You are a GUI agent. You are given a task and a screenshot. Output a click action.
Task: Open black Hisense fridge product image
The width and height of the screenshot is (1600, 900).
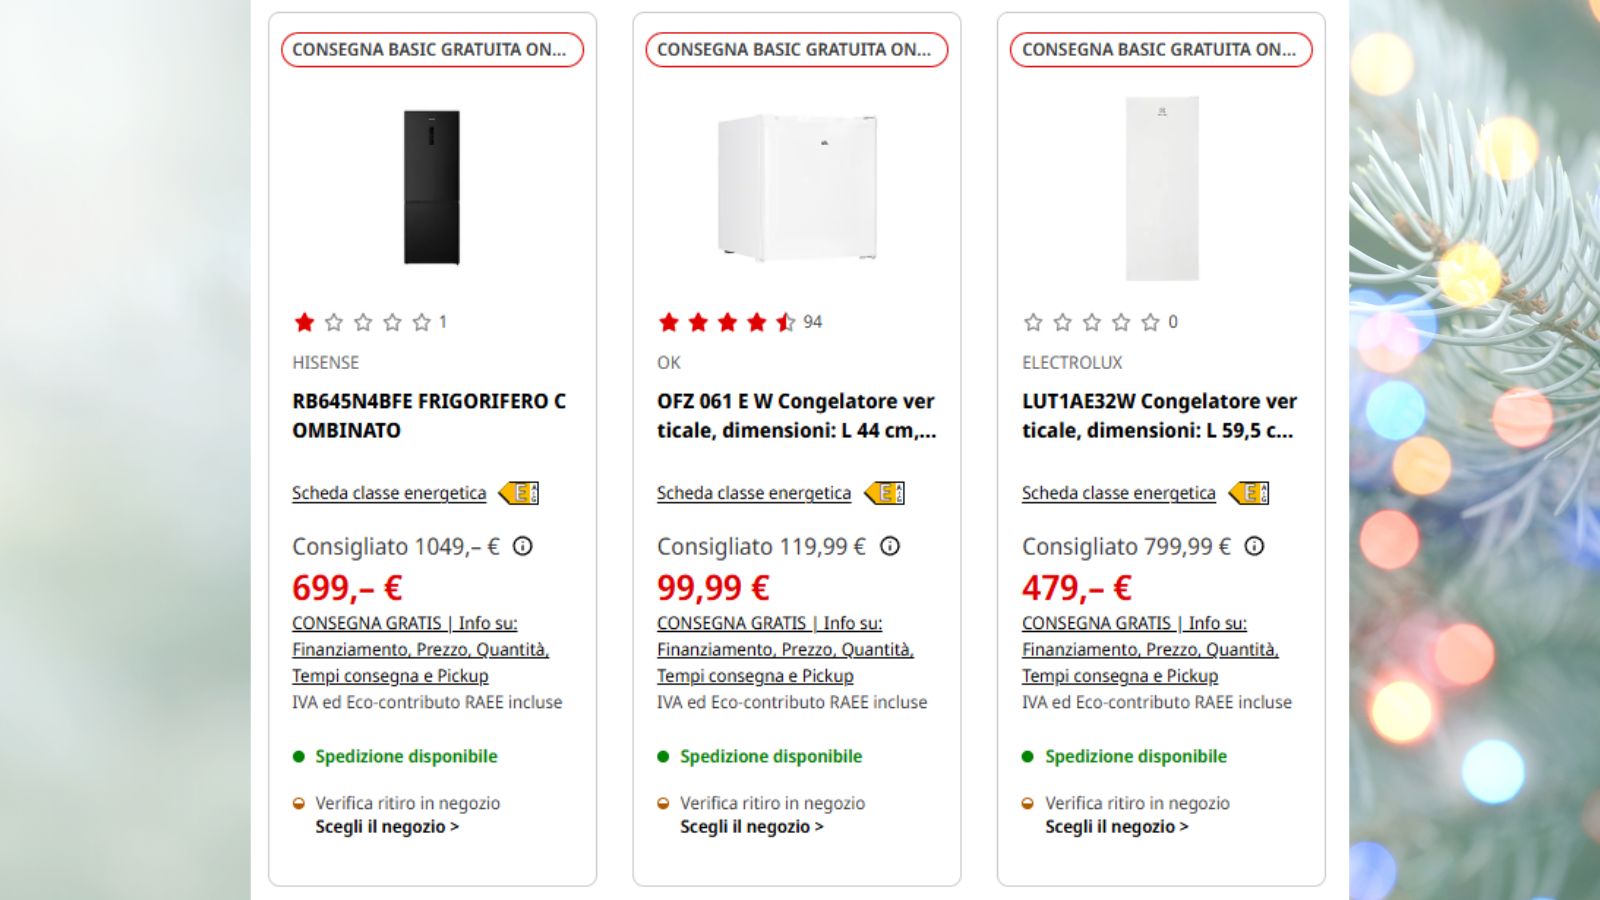coord(432,188)
